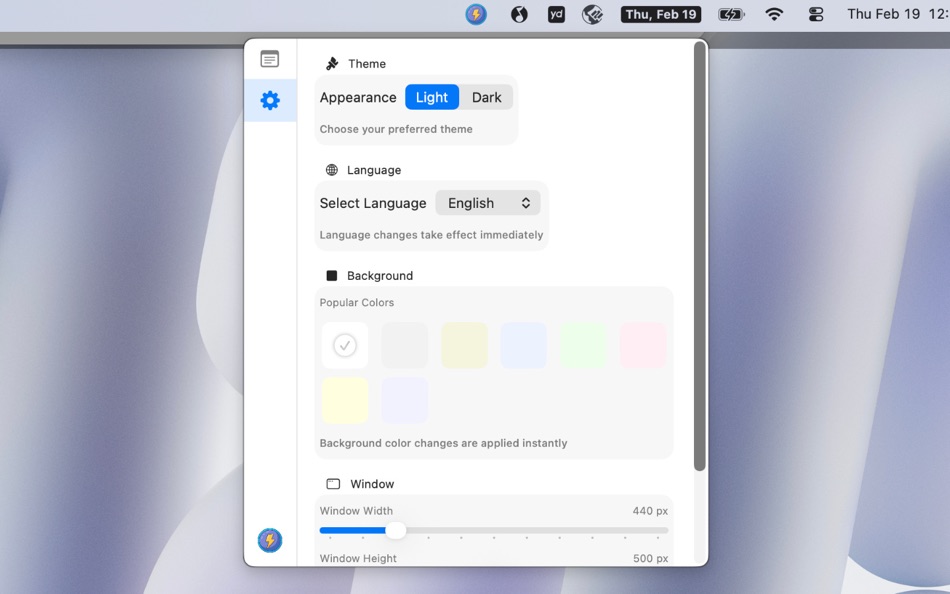Deselect the checked white color swatch
The image size is (950, 594).
(344, 345)
